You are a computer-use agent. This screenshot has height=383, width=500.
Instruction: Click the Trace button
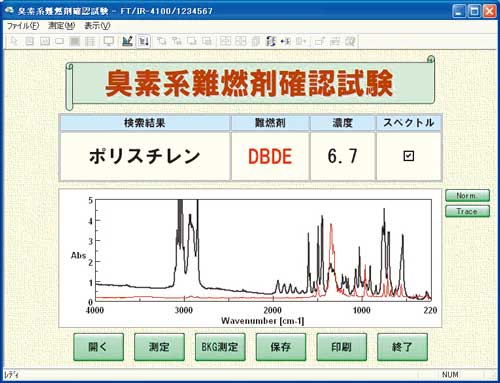467,211
